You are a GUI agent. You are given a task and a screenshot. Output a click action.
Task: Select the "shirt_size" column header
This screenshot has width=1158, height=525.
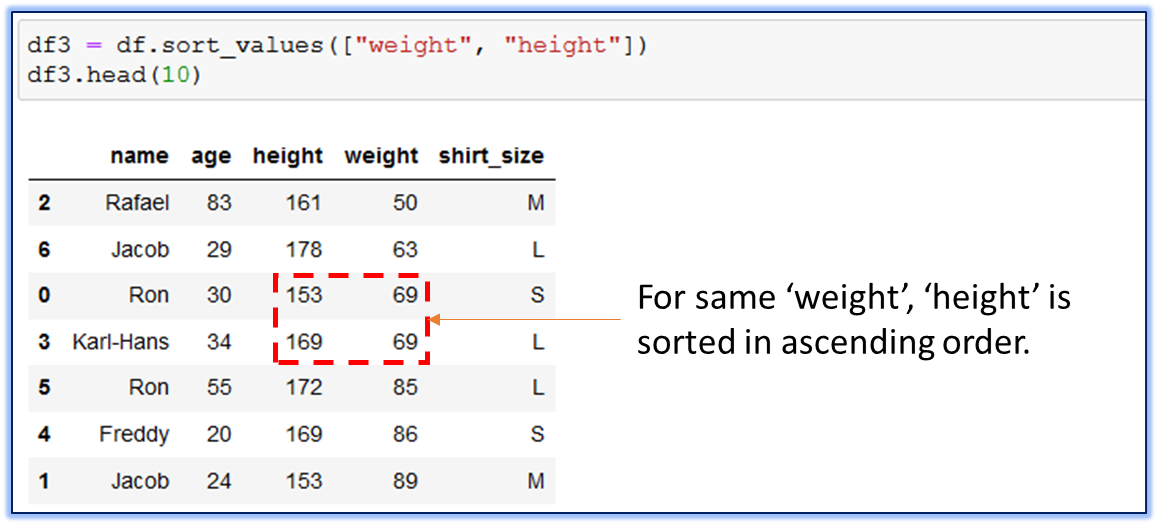tap(491, 156)
